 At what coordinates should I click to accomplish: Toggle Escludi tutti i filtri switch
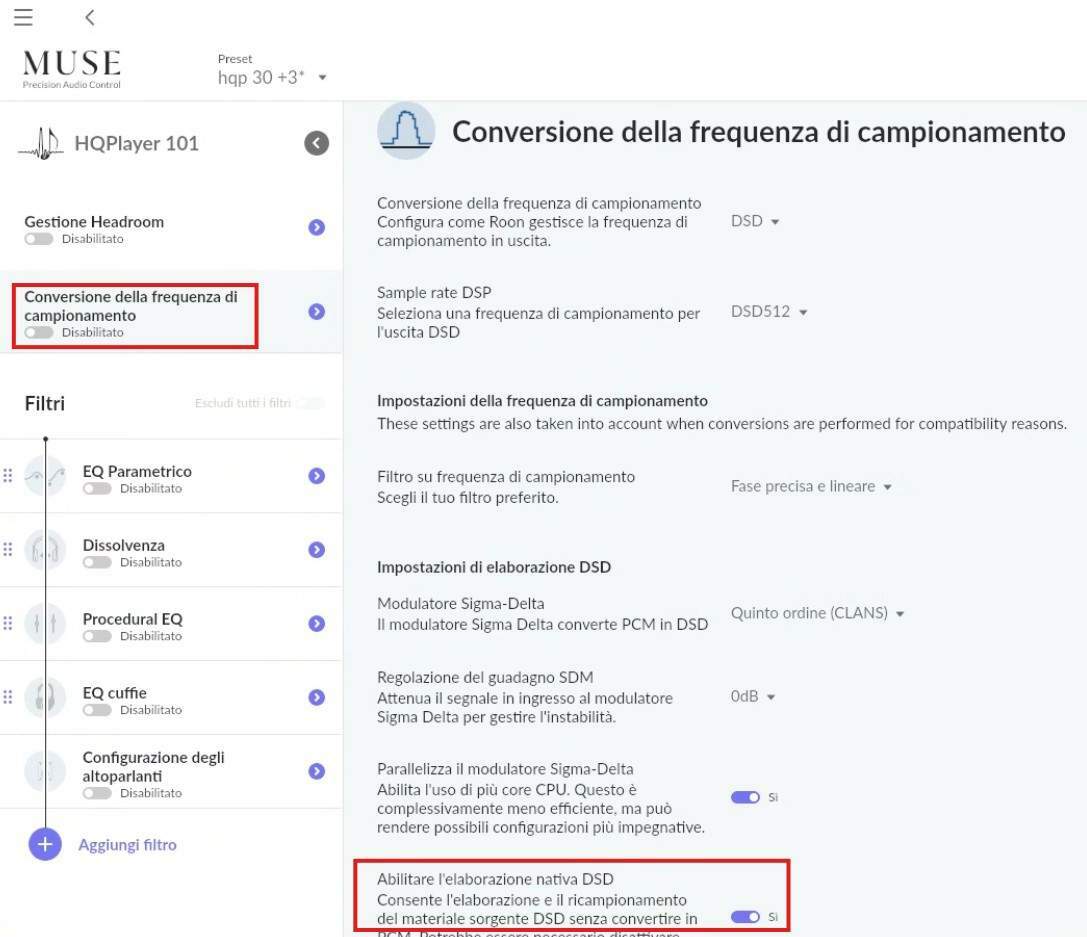click(x=310, y=403)
